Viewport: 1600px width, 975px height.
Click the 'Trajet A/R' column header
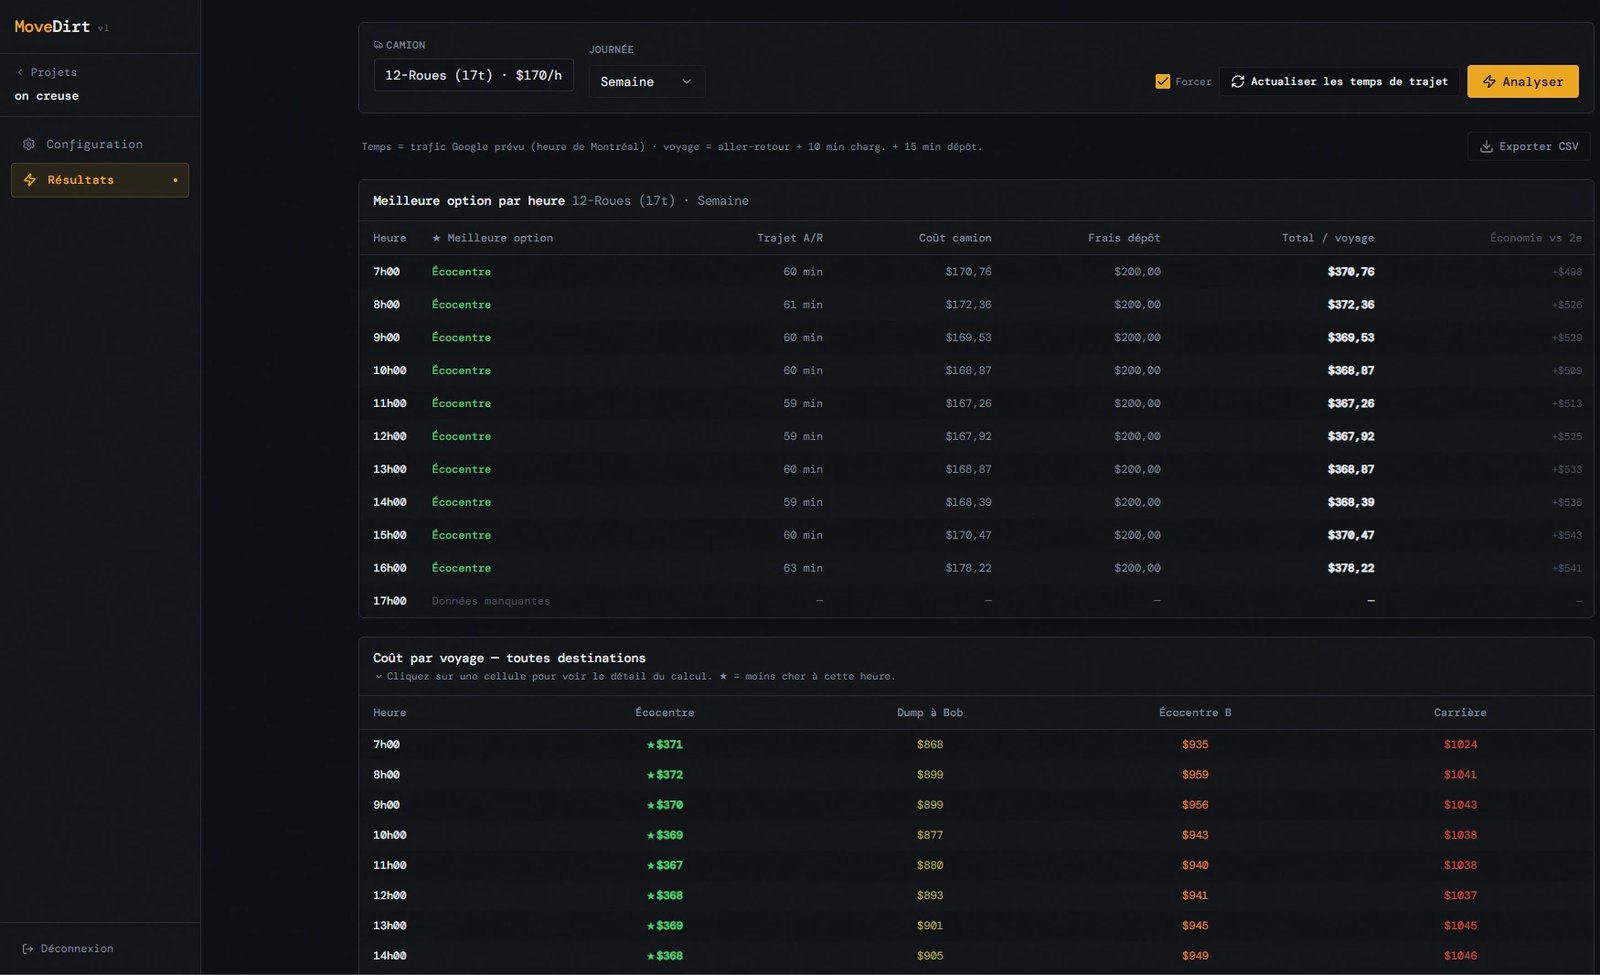(790, 238)
